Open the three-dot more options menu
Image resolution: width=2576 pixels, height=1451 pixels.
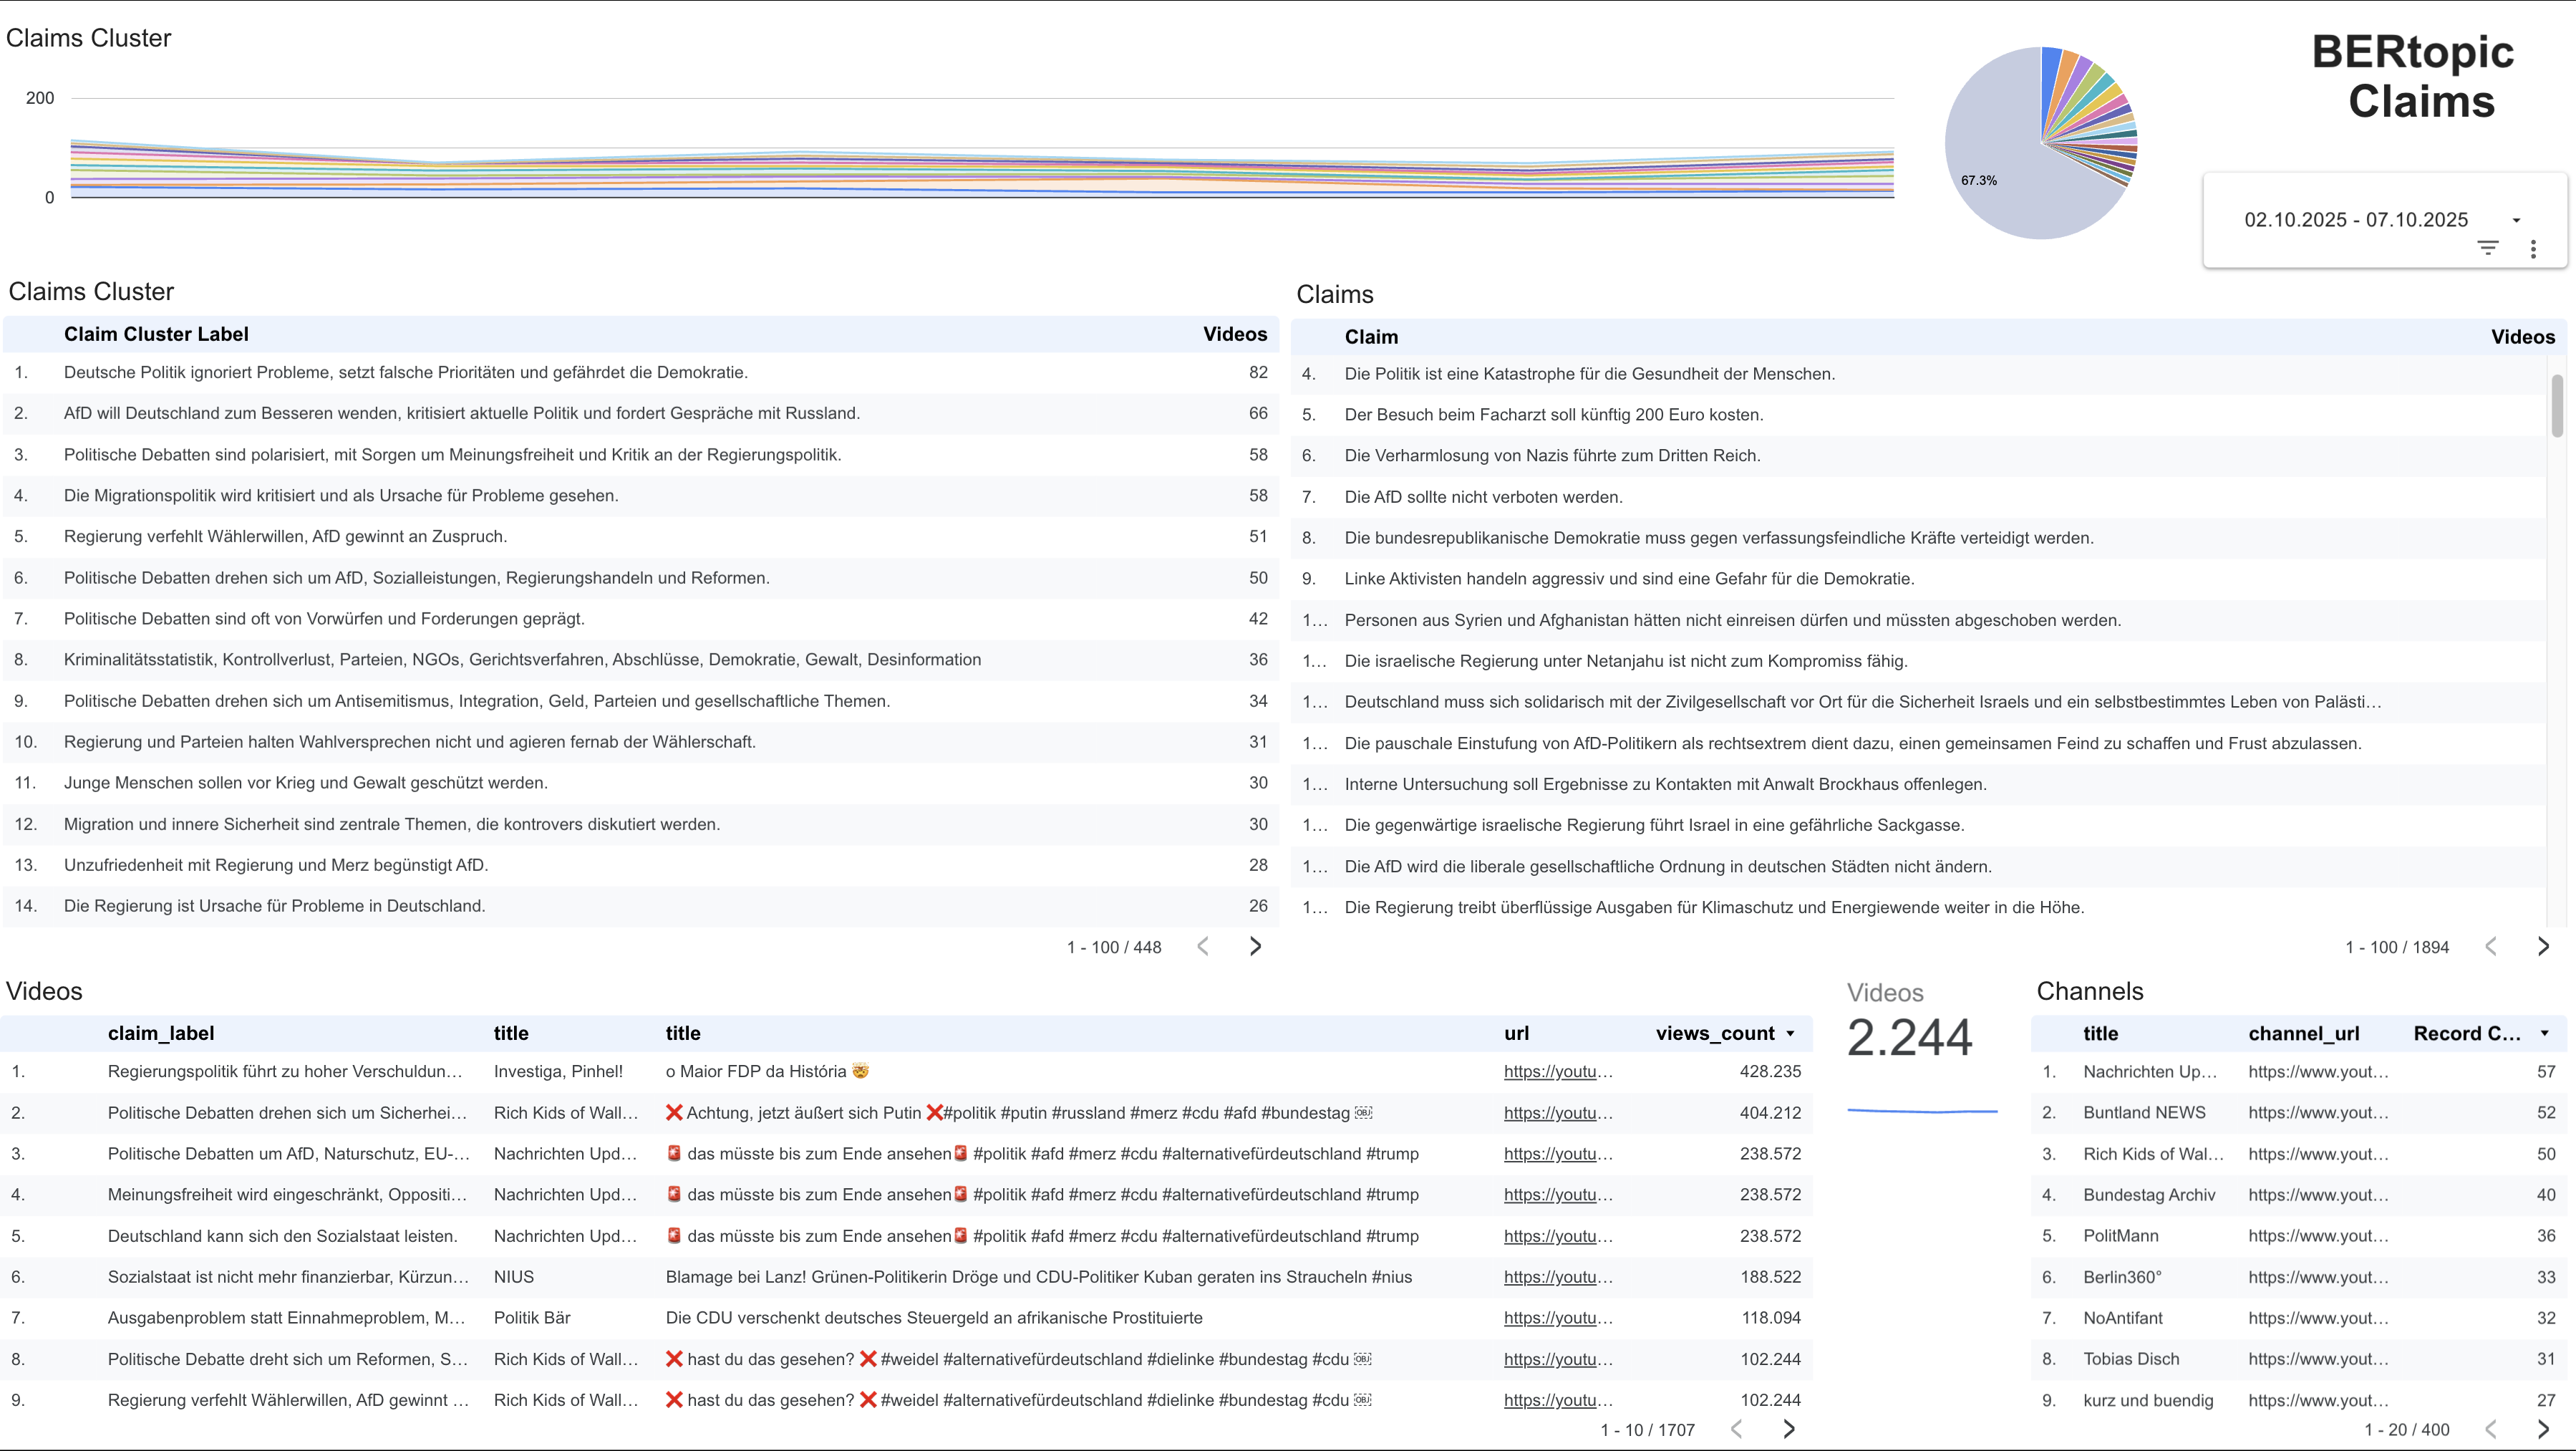click(x=2532, y=249)
